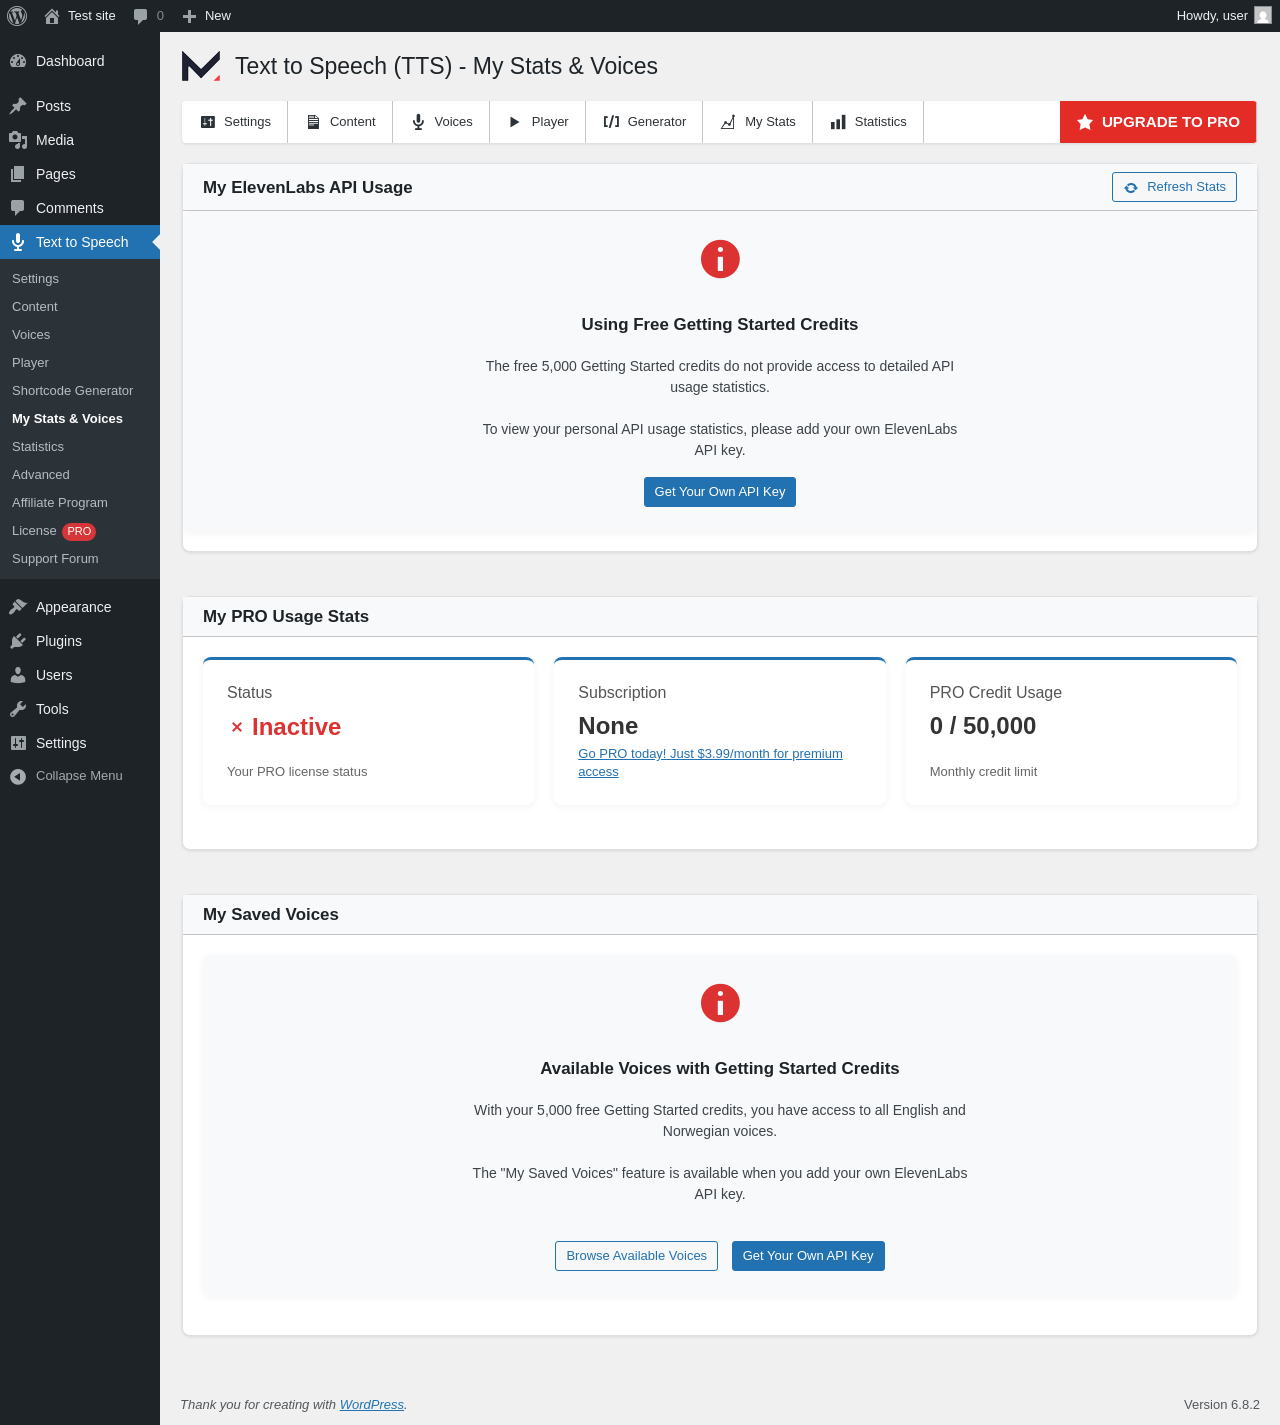
Task: Click the Text to Speech microphone icon
Action: (18, 242)
